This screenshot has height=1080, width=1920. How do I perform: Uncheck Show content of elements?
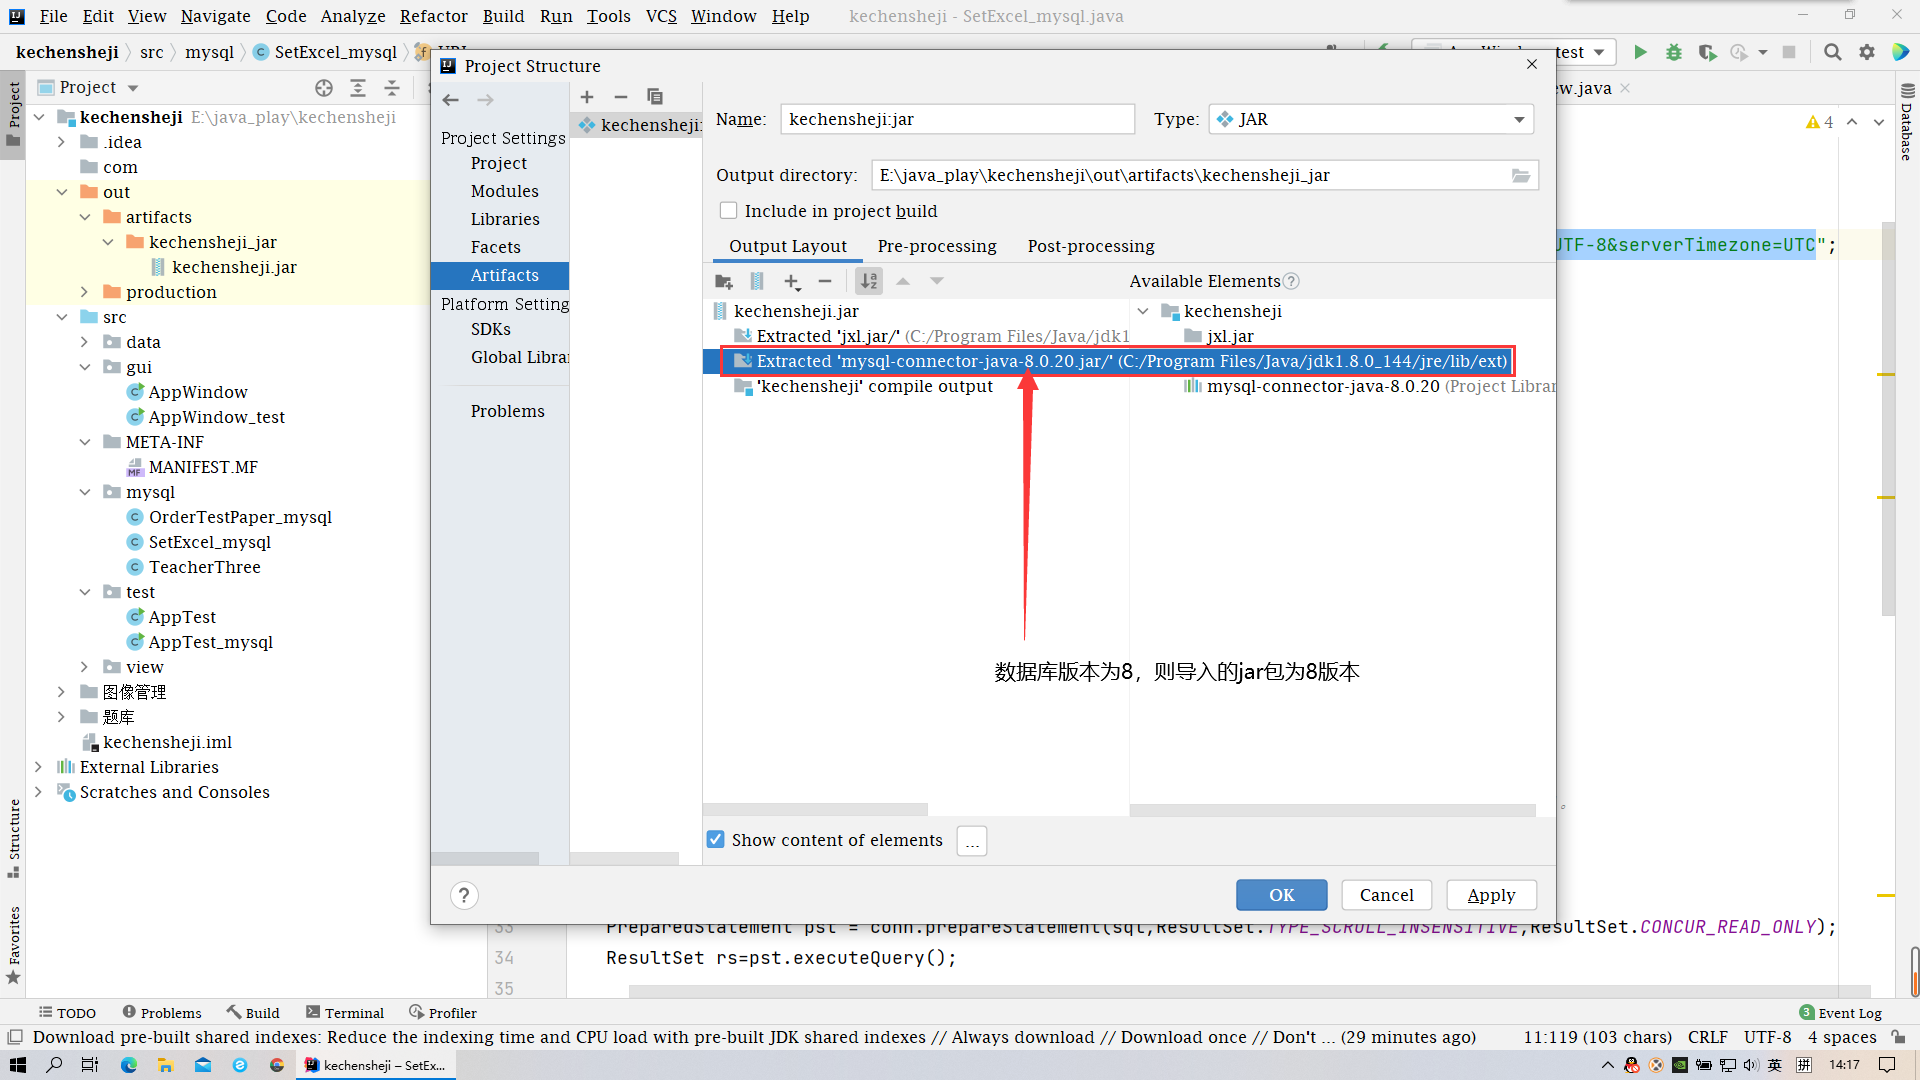click(716, 840)
